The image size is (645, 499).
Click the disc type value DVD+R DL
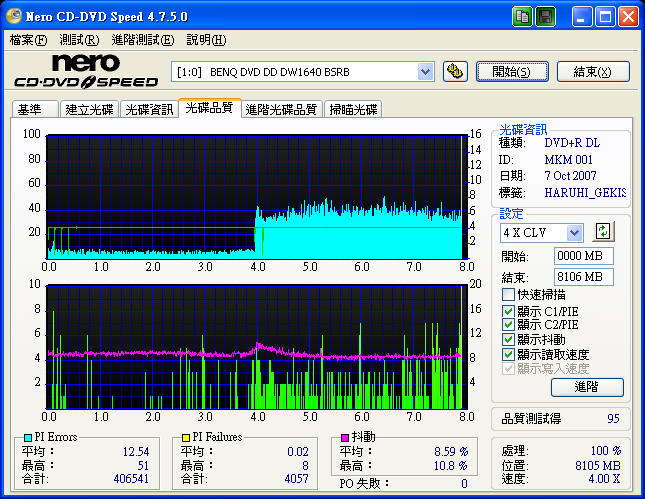[x=572, y=143]
